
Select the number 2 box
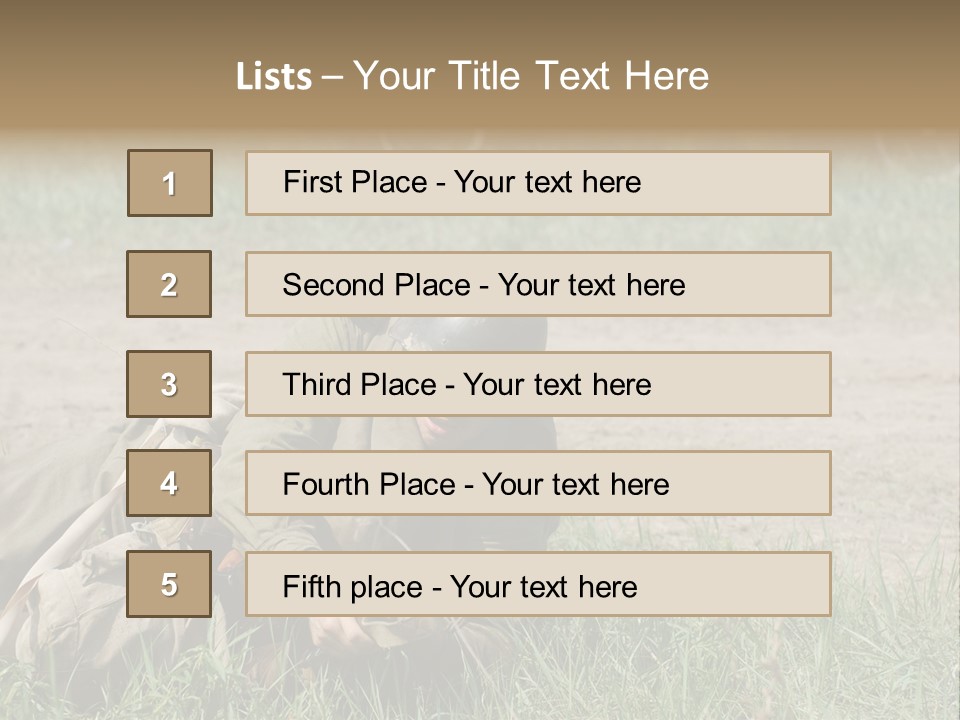pos(169,284)
